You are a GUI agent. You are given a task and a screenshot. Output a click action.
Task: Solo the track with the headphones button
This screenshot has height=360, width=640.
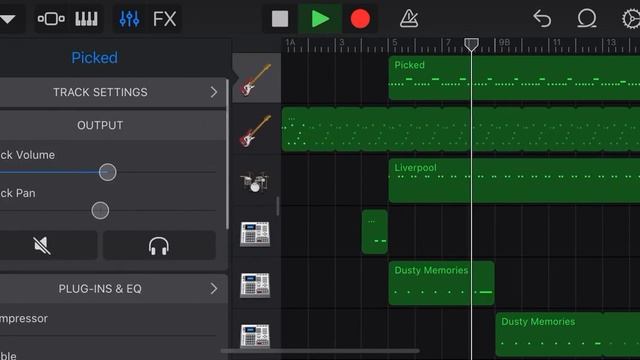point(159,245)
